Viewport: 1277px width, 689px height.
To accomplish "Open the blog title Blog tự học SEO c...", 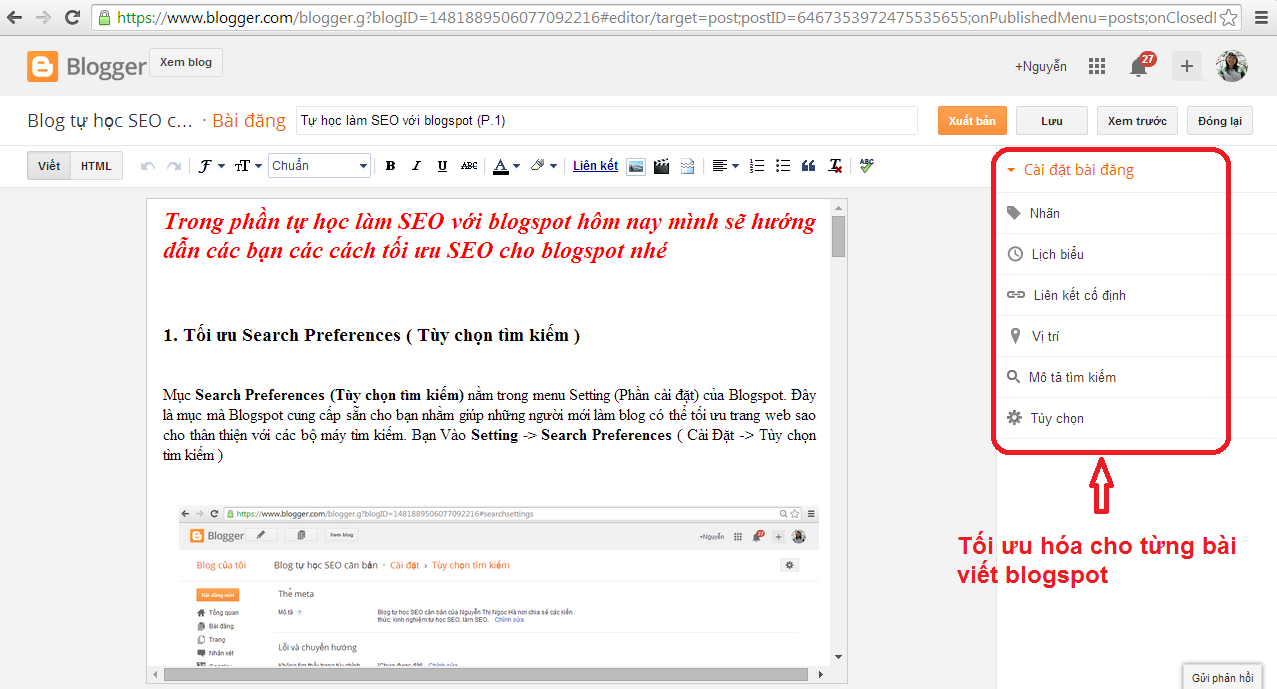I will (110, 121).
